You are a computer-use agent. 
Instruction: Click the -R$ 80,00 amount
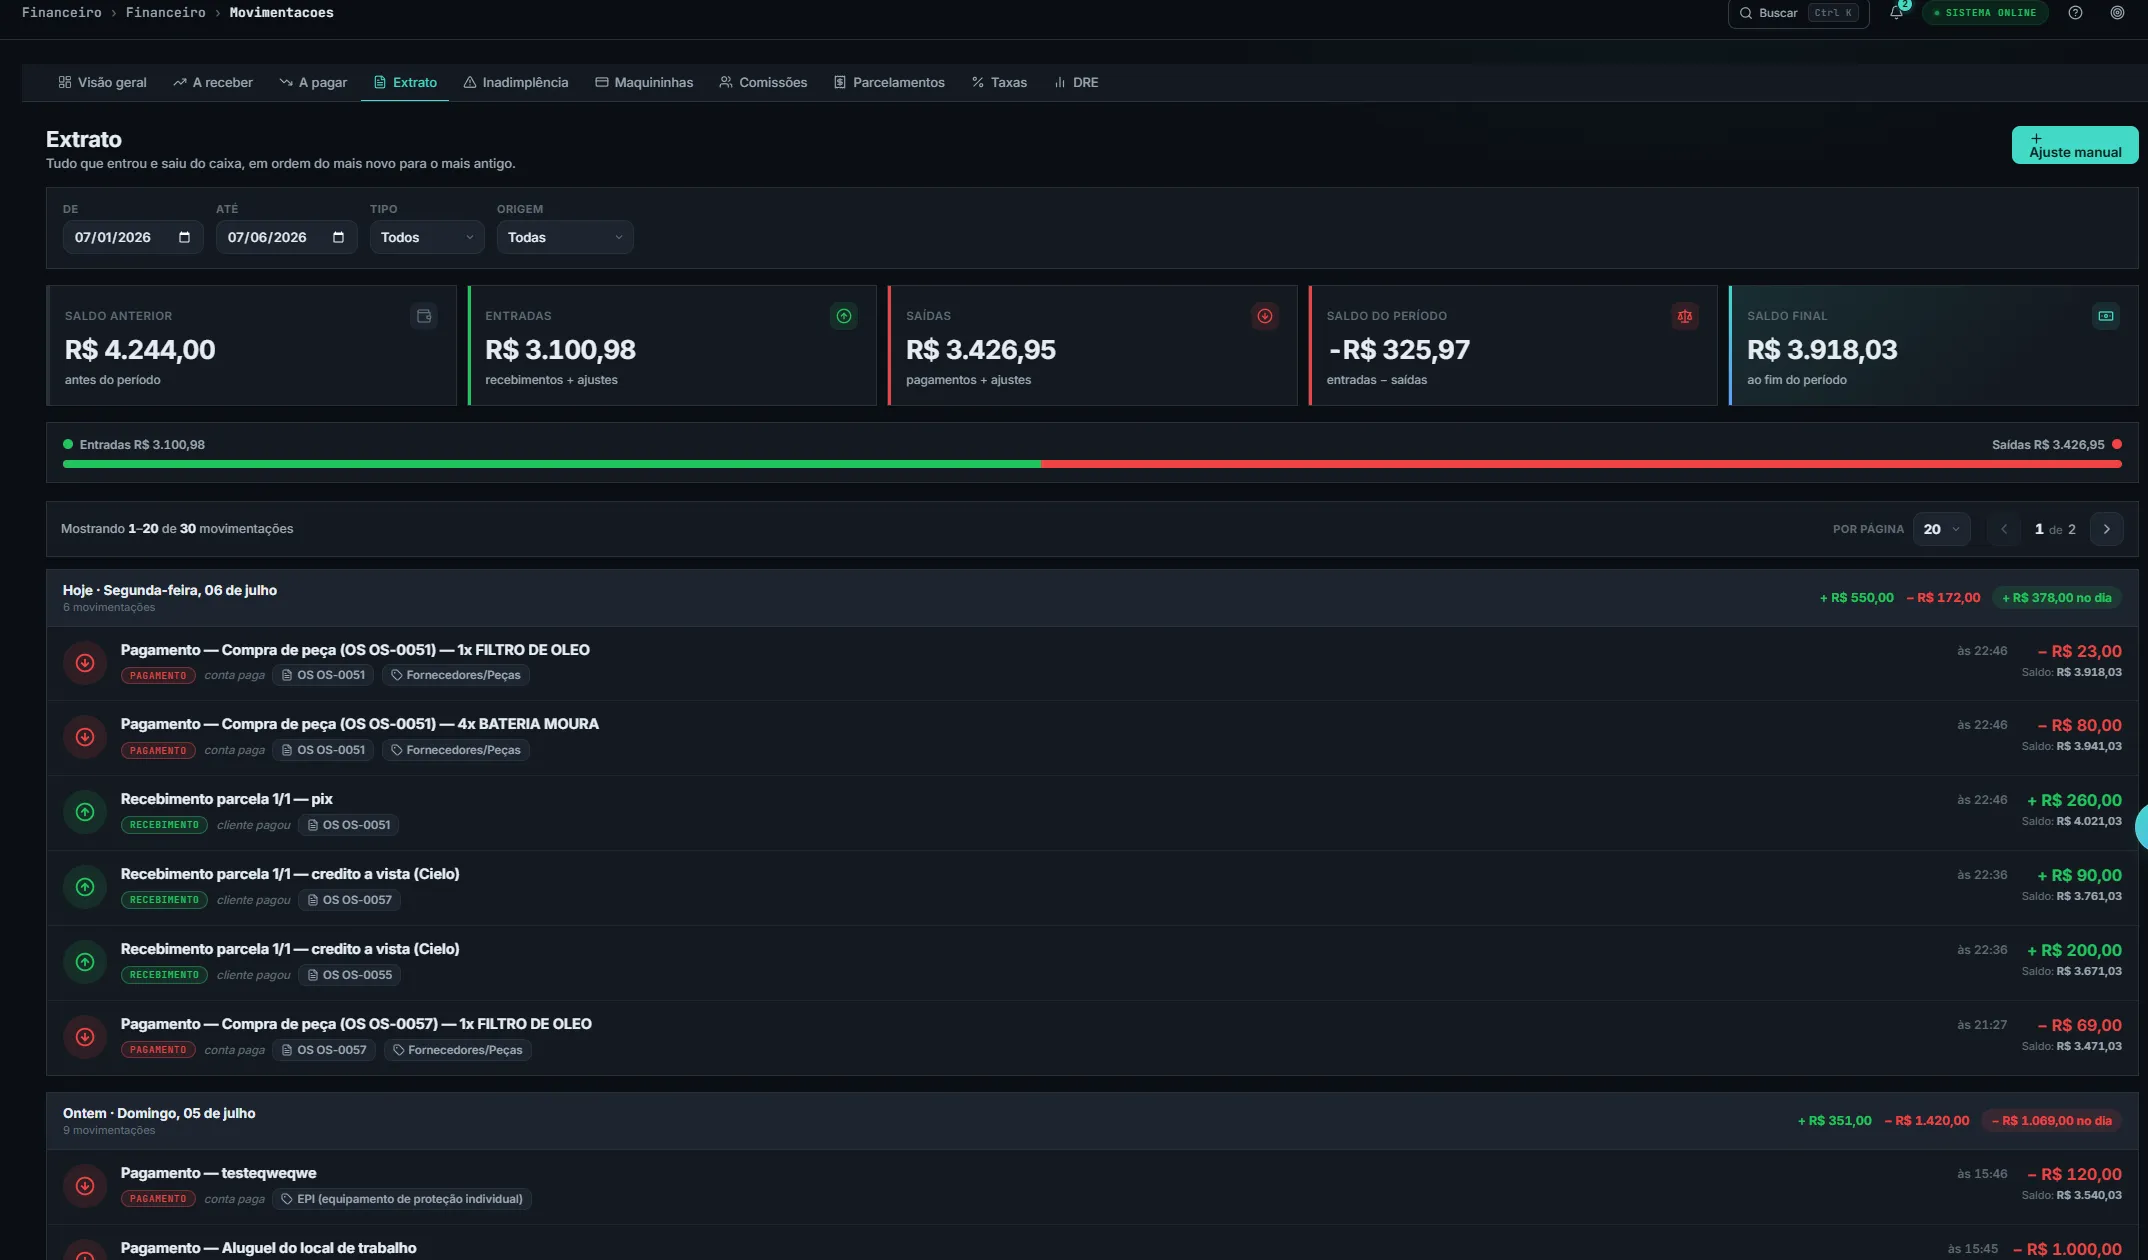2079,725
